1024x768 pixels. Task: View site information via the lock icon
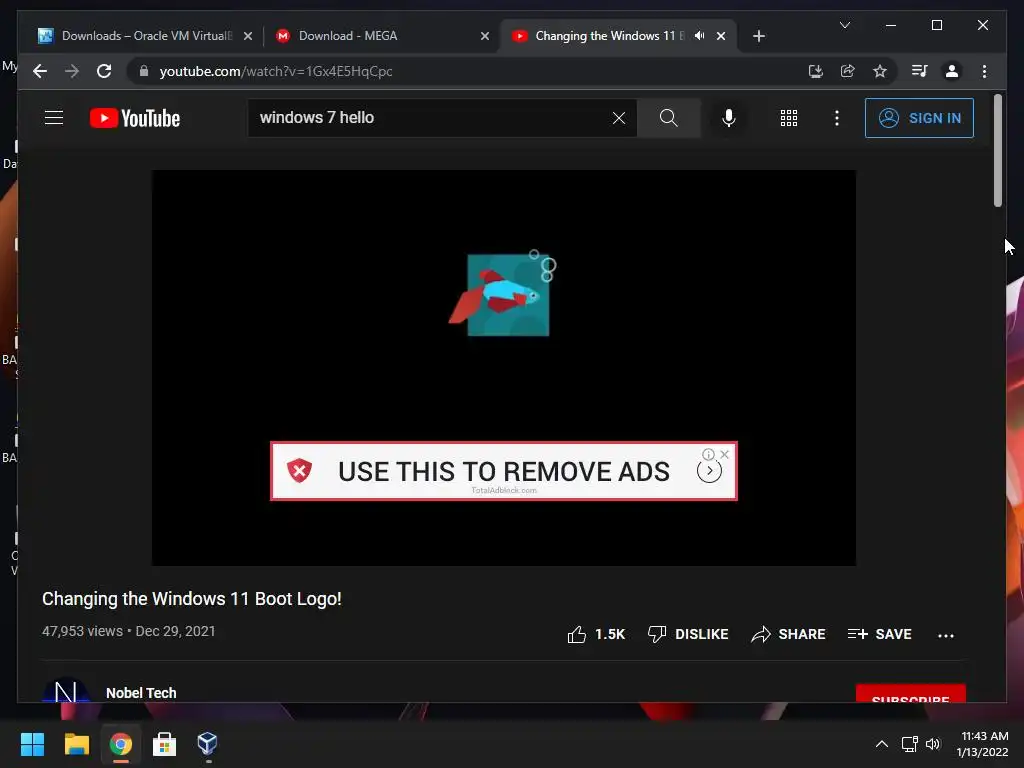pos(144,71)
